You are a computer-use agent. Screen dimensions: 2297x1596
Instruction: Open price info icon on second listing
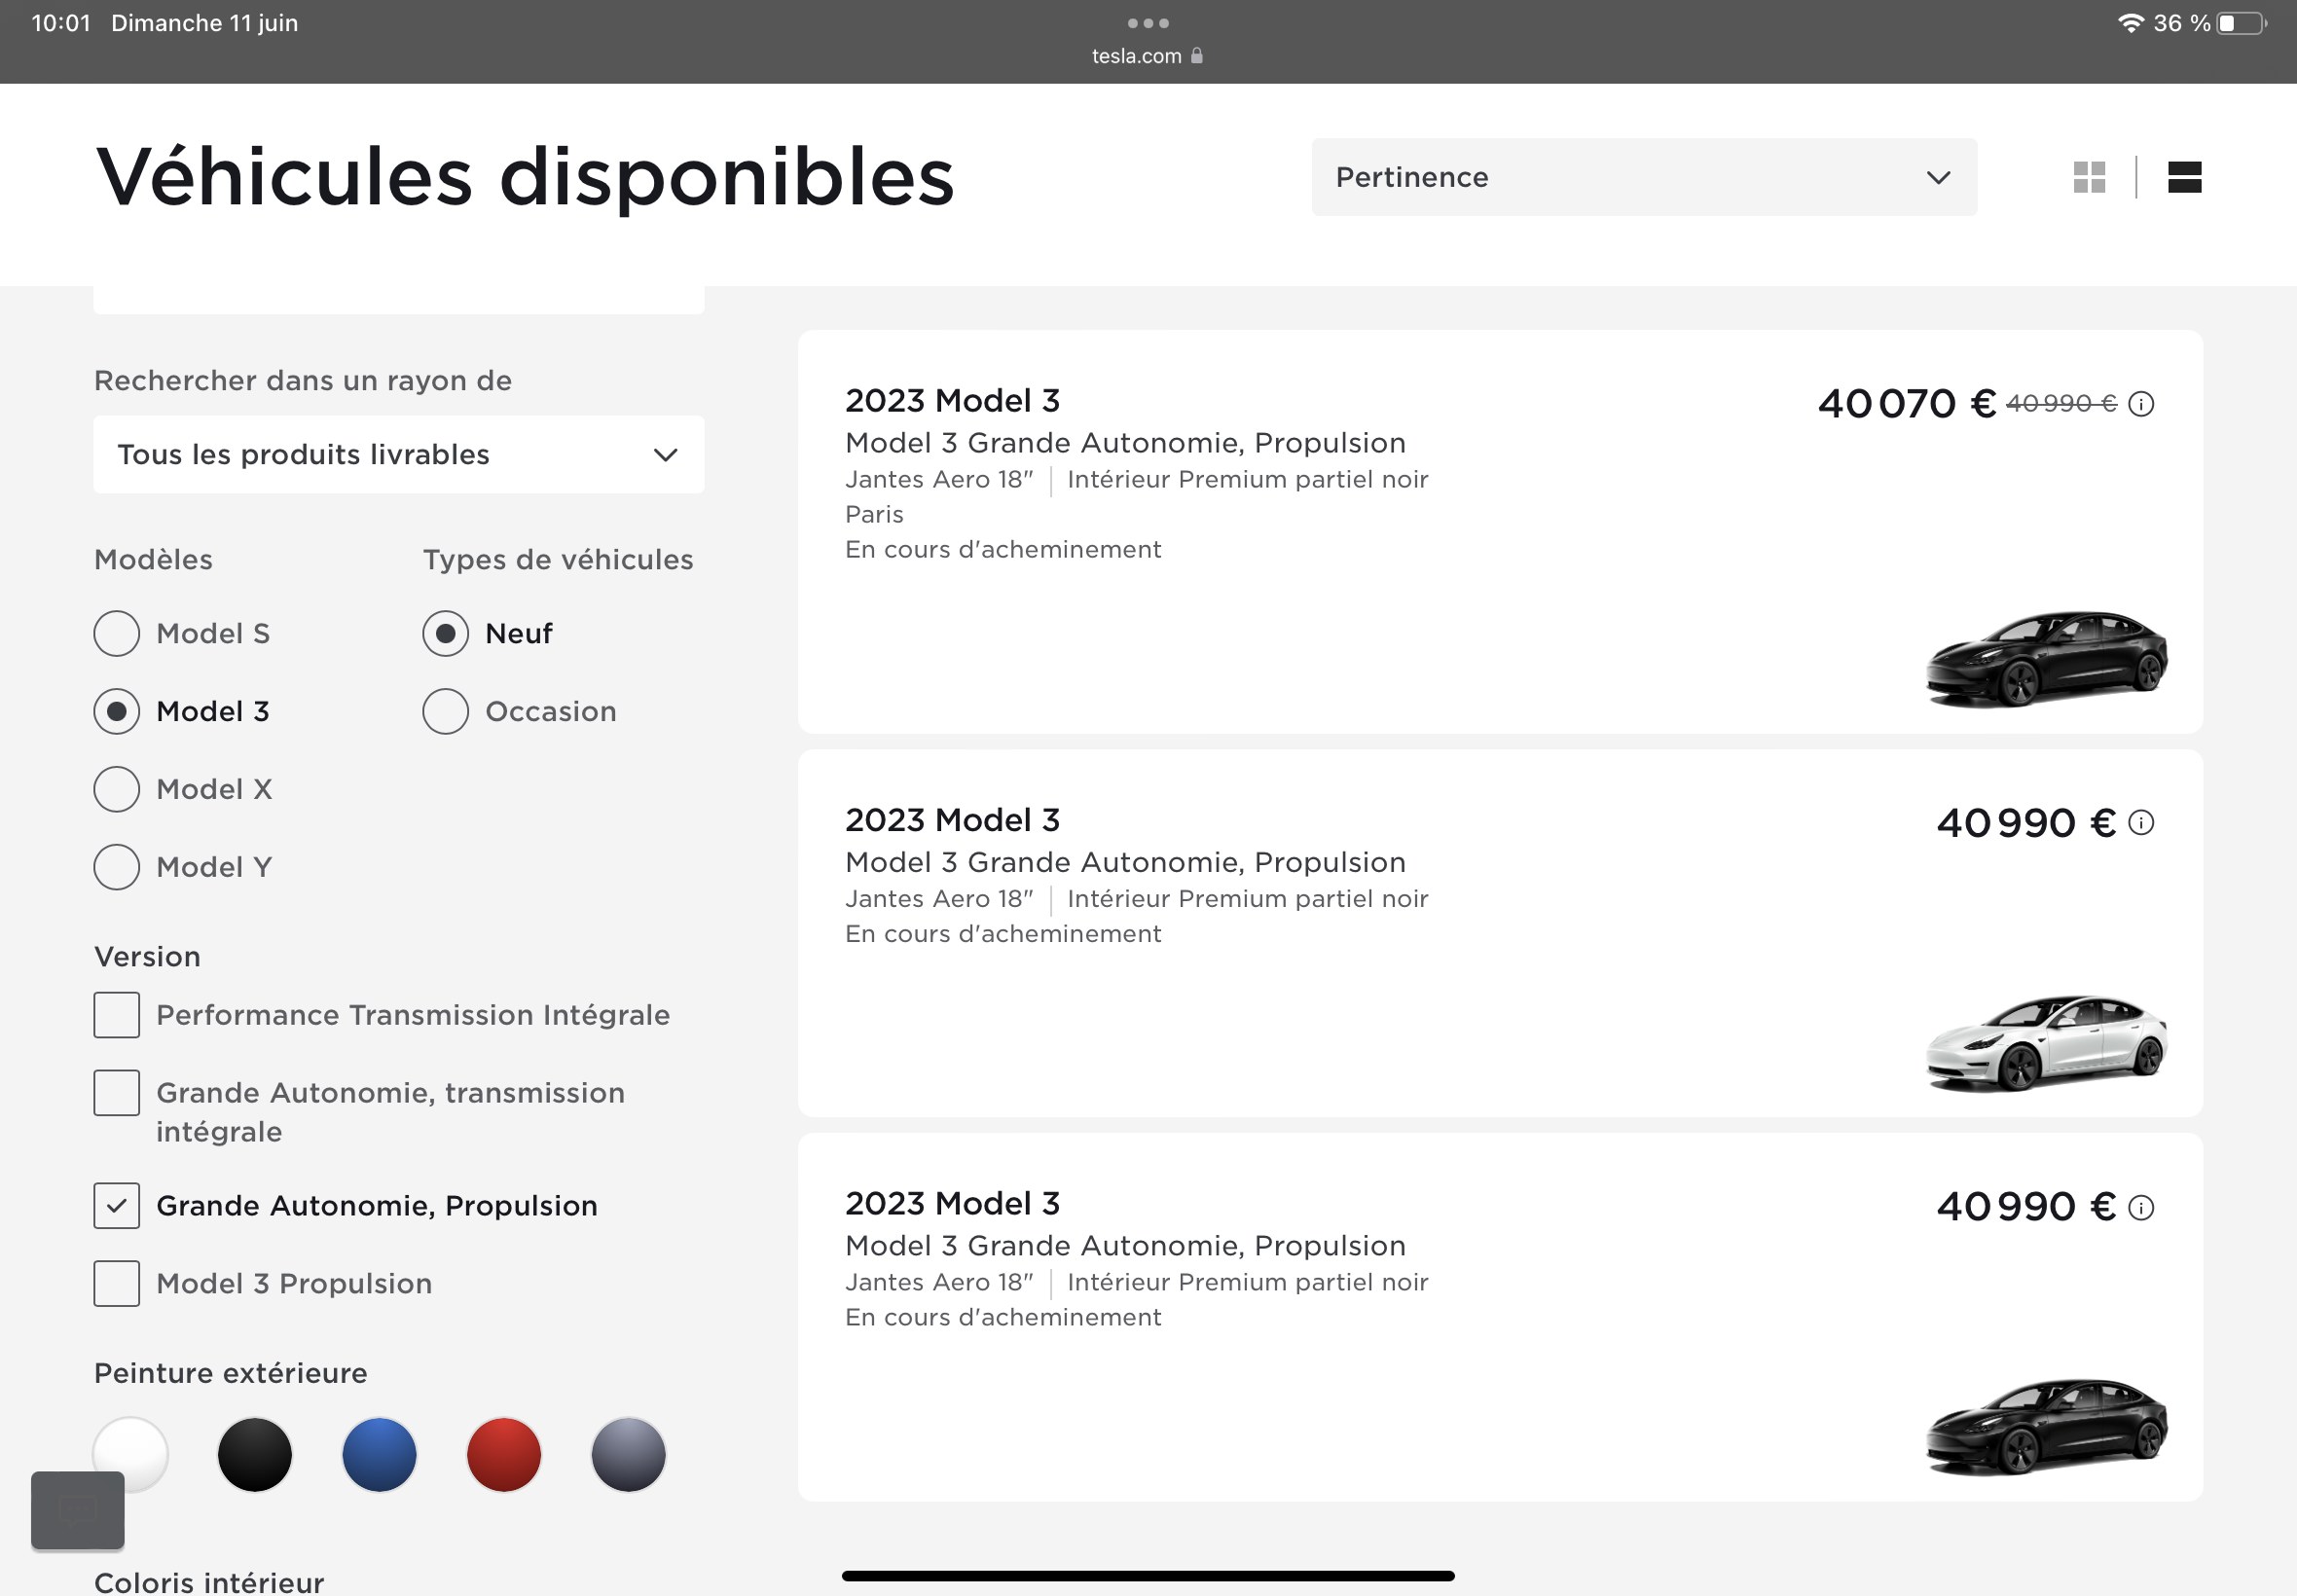[x=2141, y=823]
